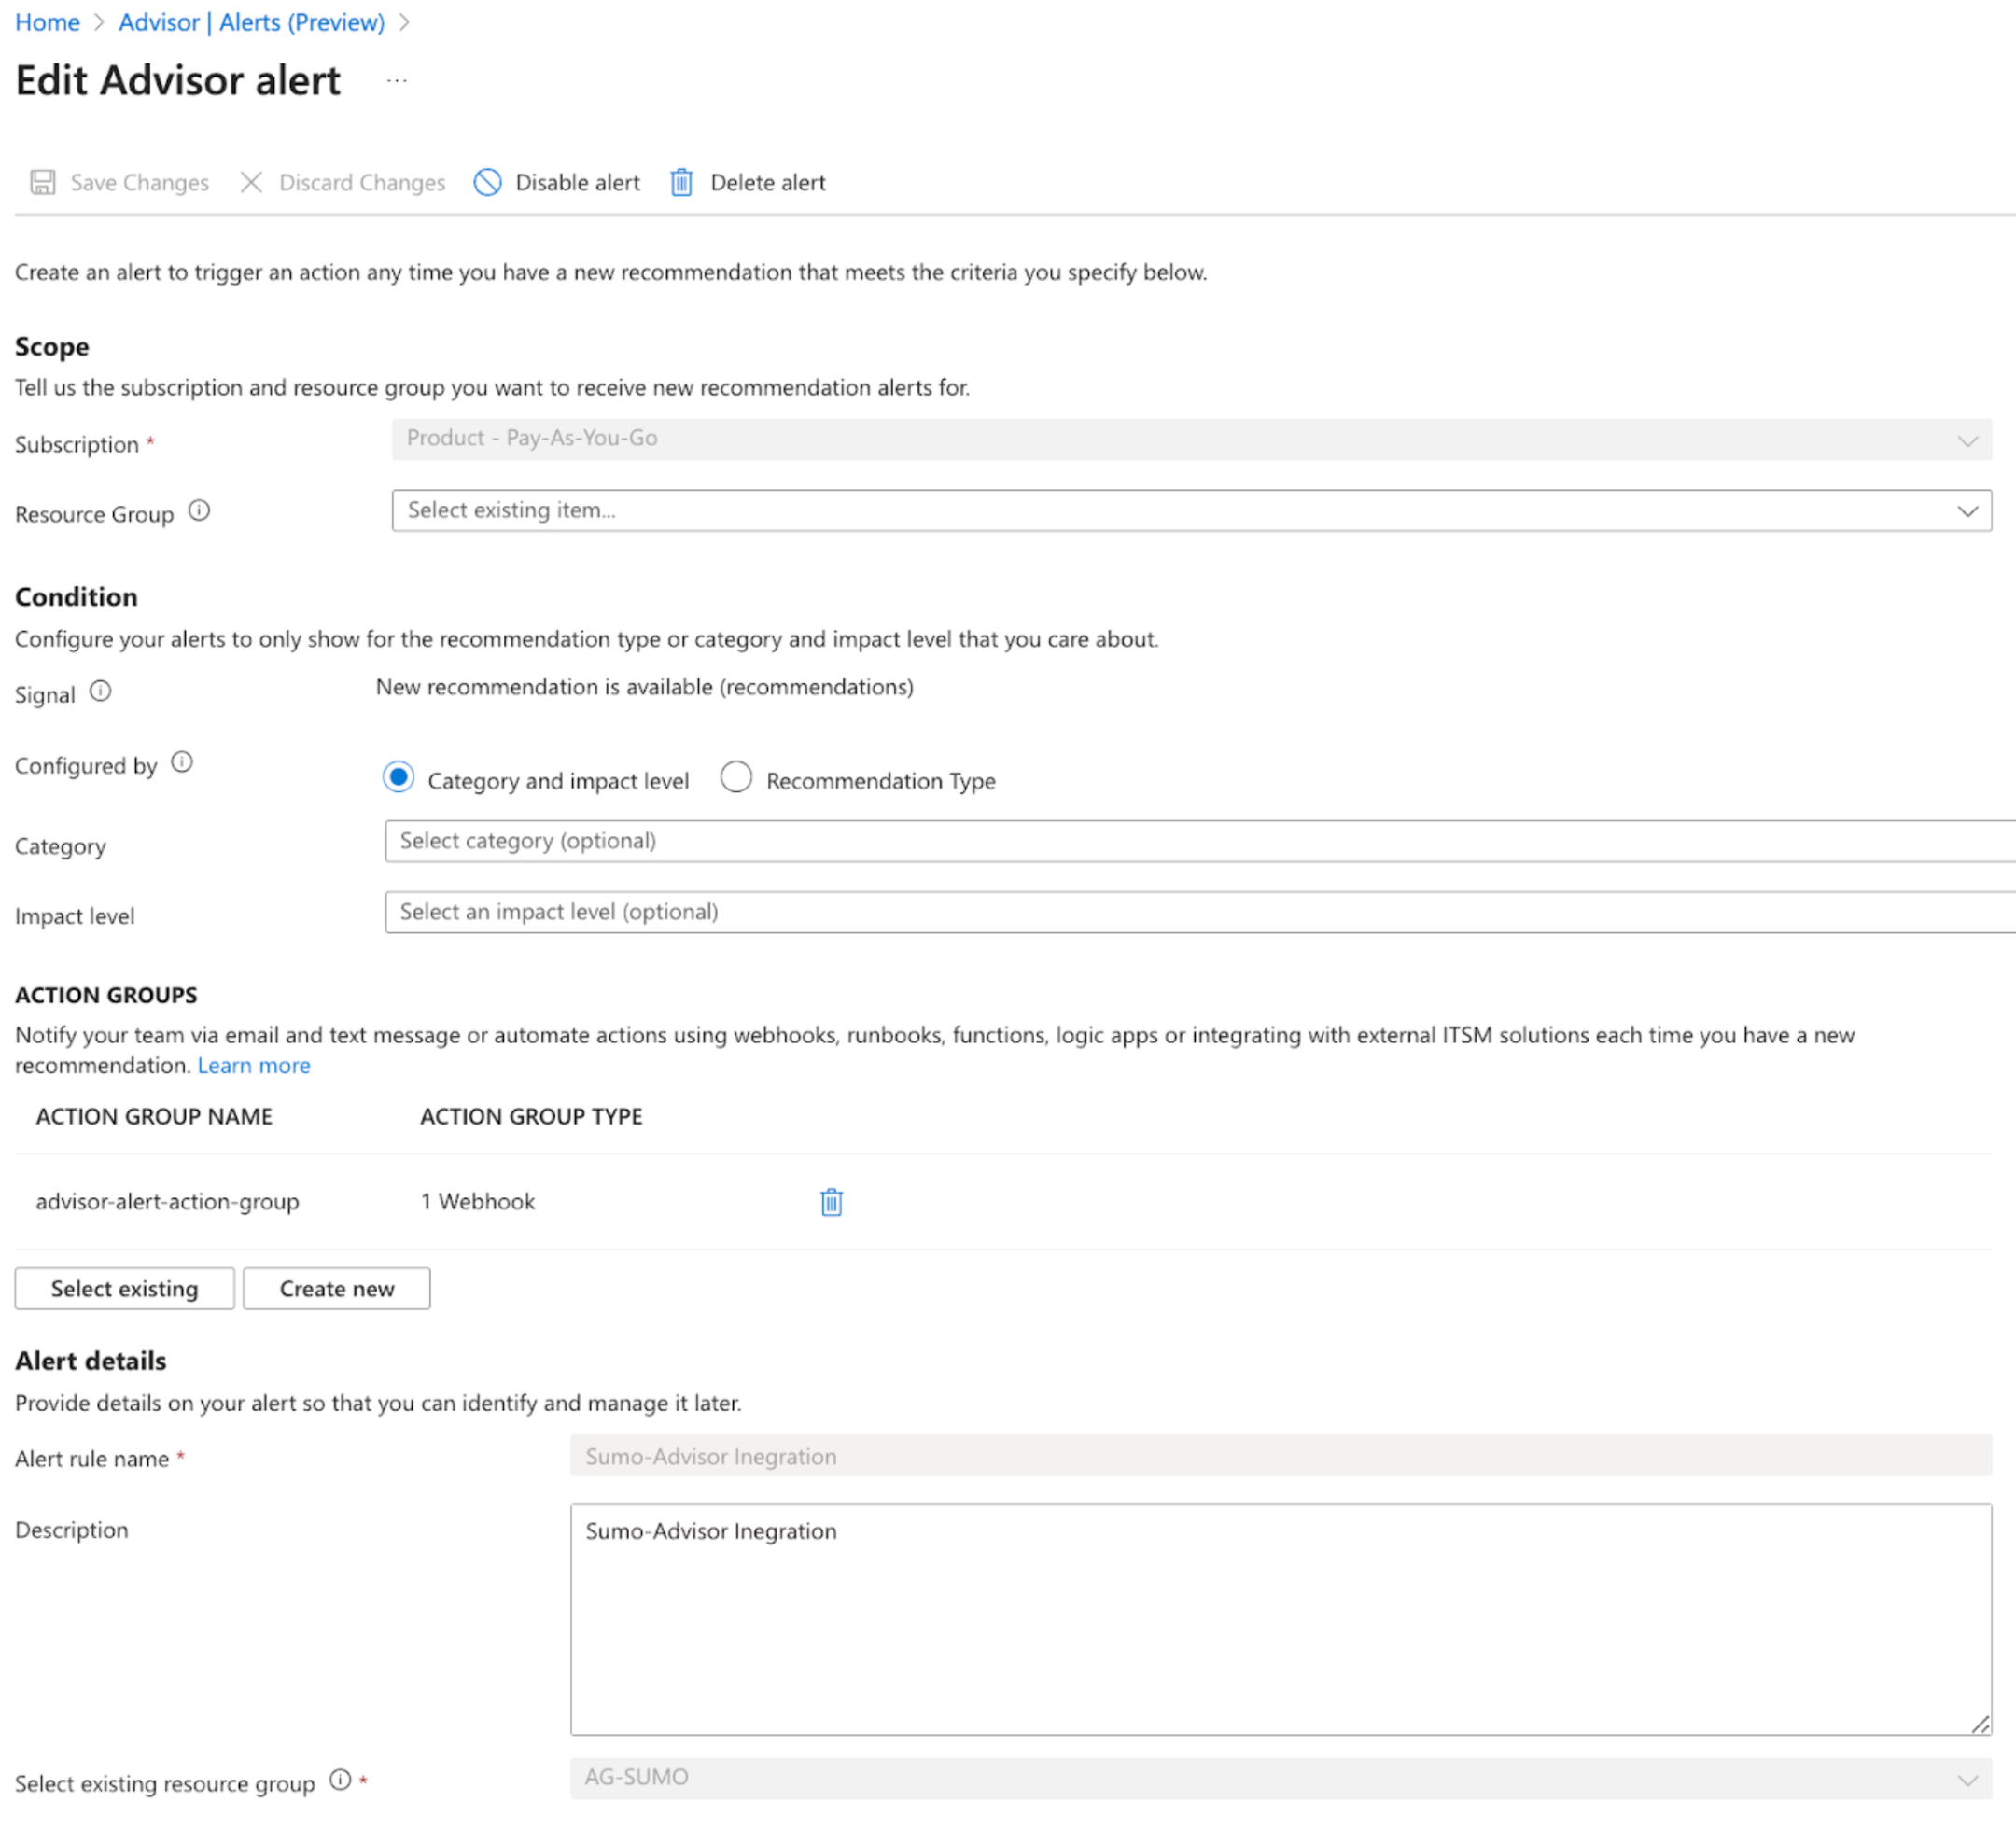Click the Disable alert circle icon
The height and width of the screenshot is (1844, 2016).
tap(487, 182)
